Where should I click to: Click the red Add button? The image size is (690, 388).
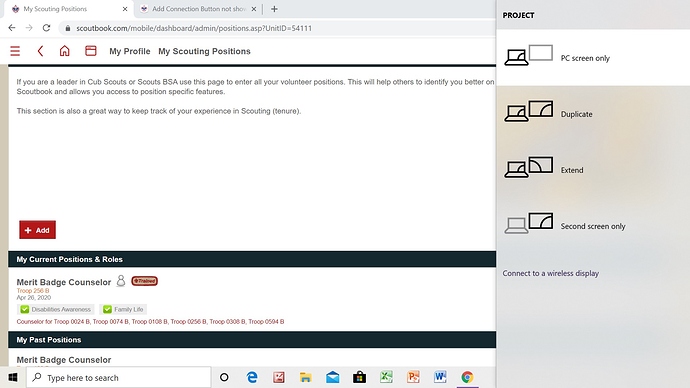pos(37,230)
